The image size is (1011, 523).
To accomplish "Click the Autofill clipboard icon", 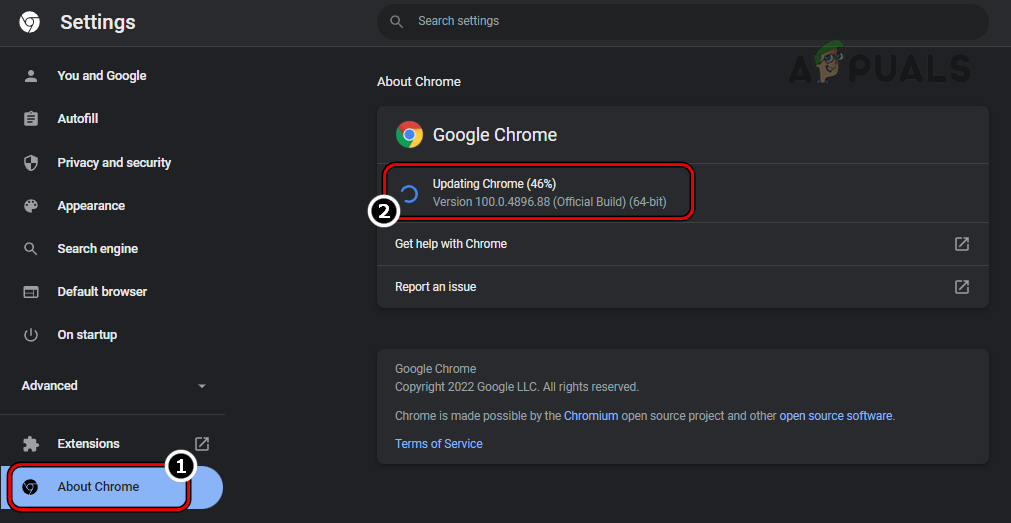I will [x=31, y=119].
